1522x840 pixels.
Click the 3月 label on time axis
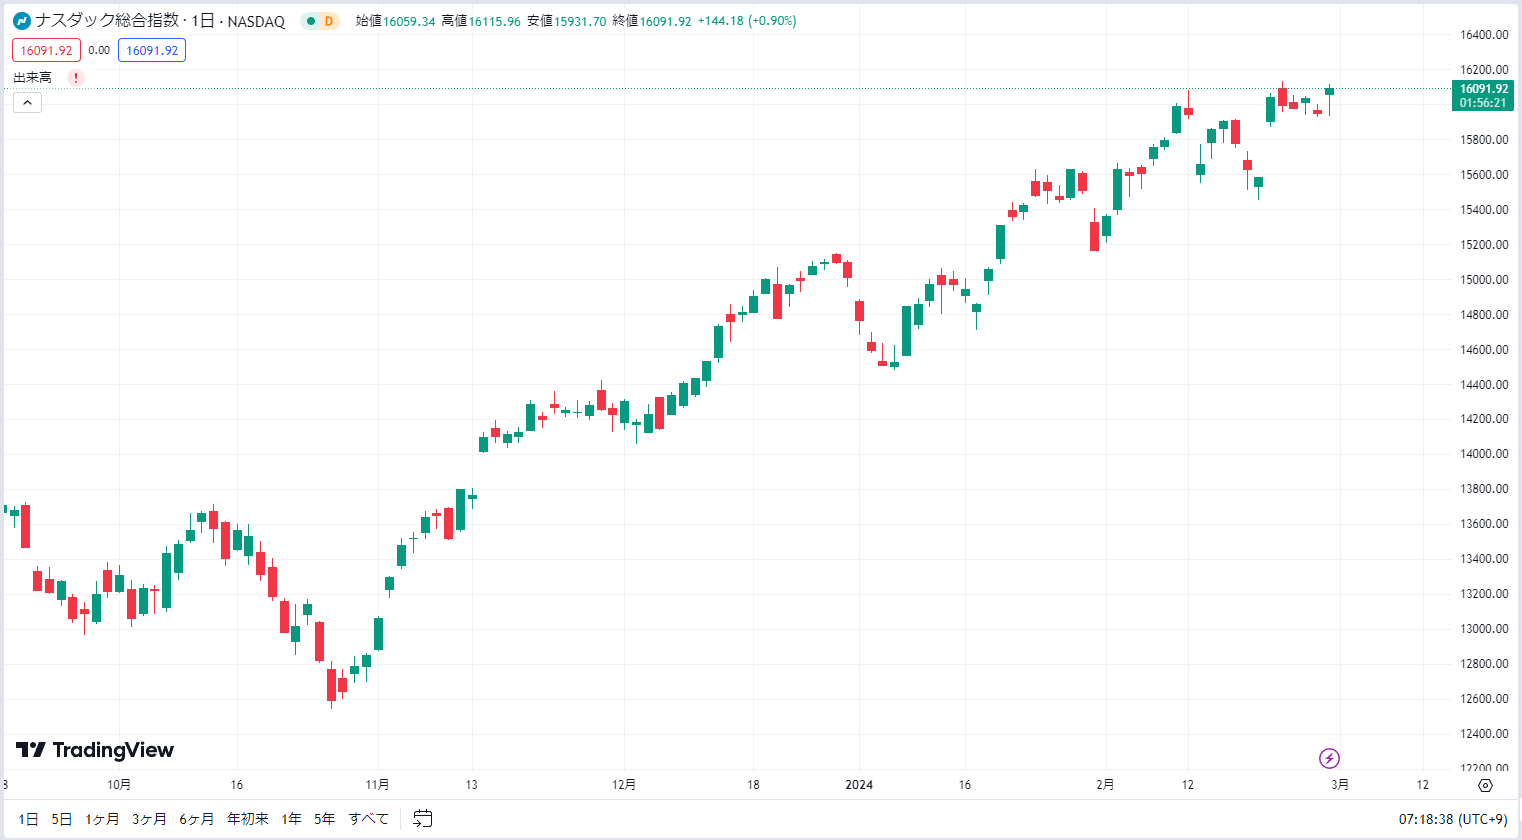tap(1340, 785)
